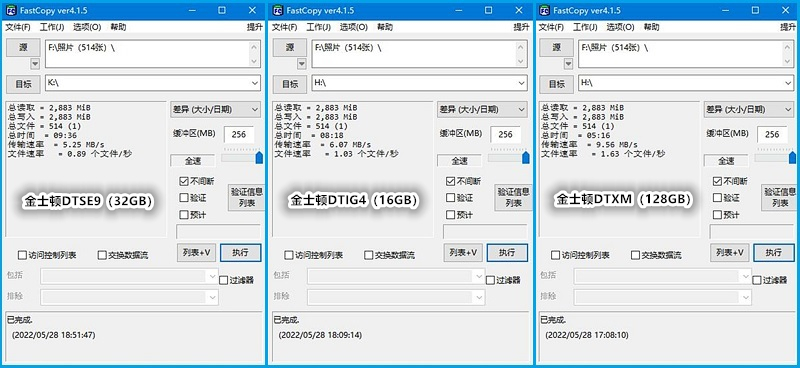Image resolution: width=800 pixels, height=368 pixels.
Task: Check 访问控制列表 in DTSE9 window
Action: coord(22,255)
